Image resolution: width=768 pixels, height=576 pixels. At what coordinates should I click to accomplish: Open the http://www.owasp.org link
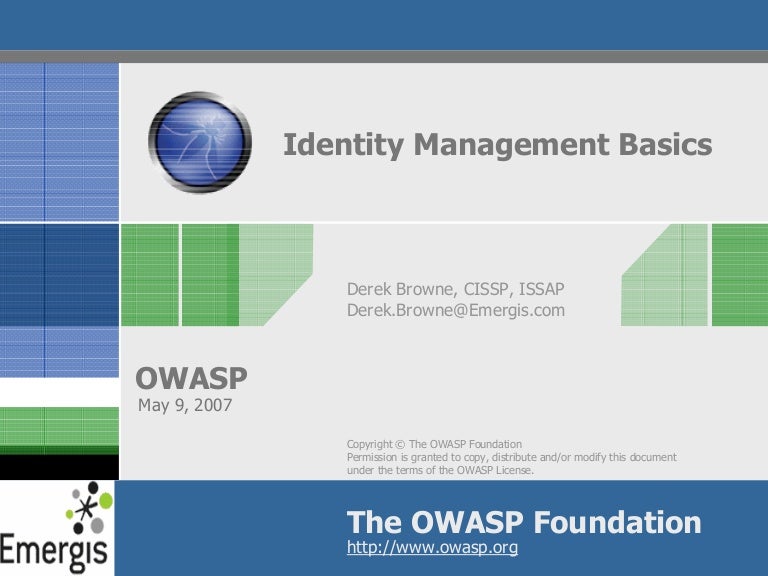tap(432, 548)
